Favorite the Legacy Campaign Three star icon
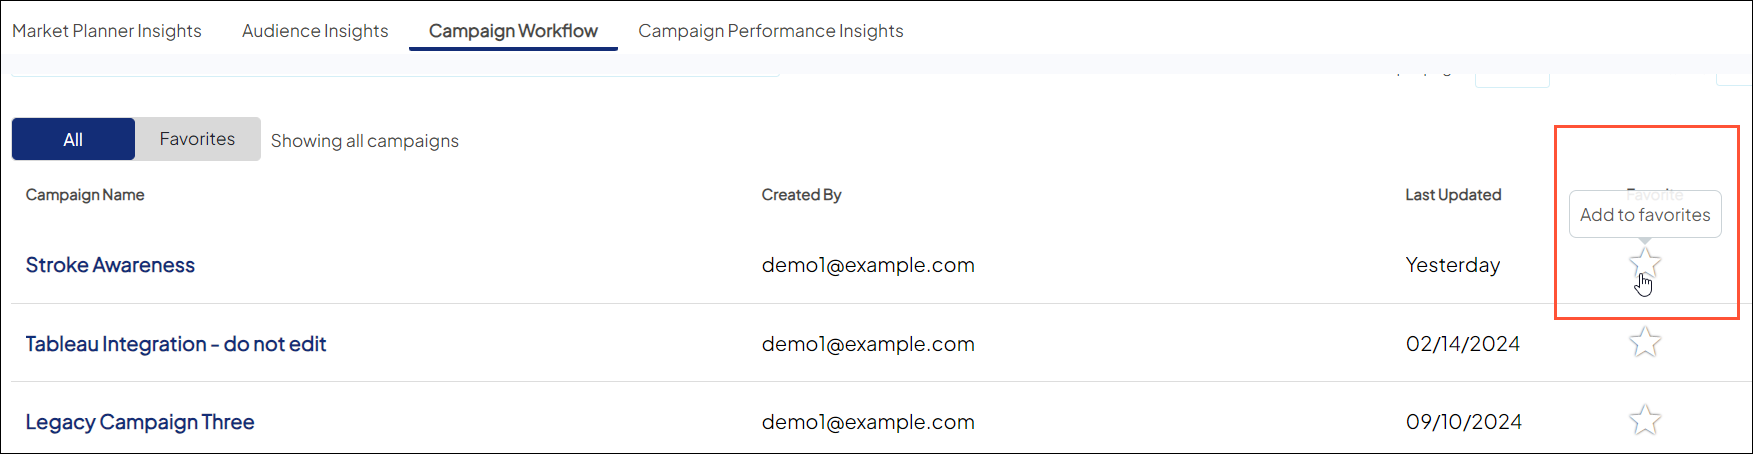The image size is (1753, 454). (x=1645, y=420)
